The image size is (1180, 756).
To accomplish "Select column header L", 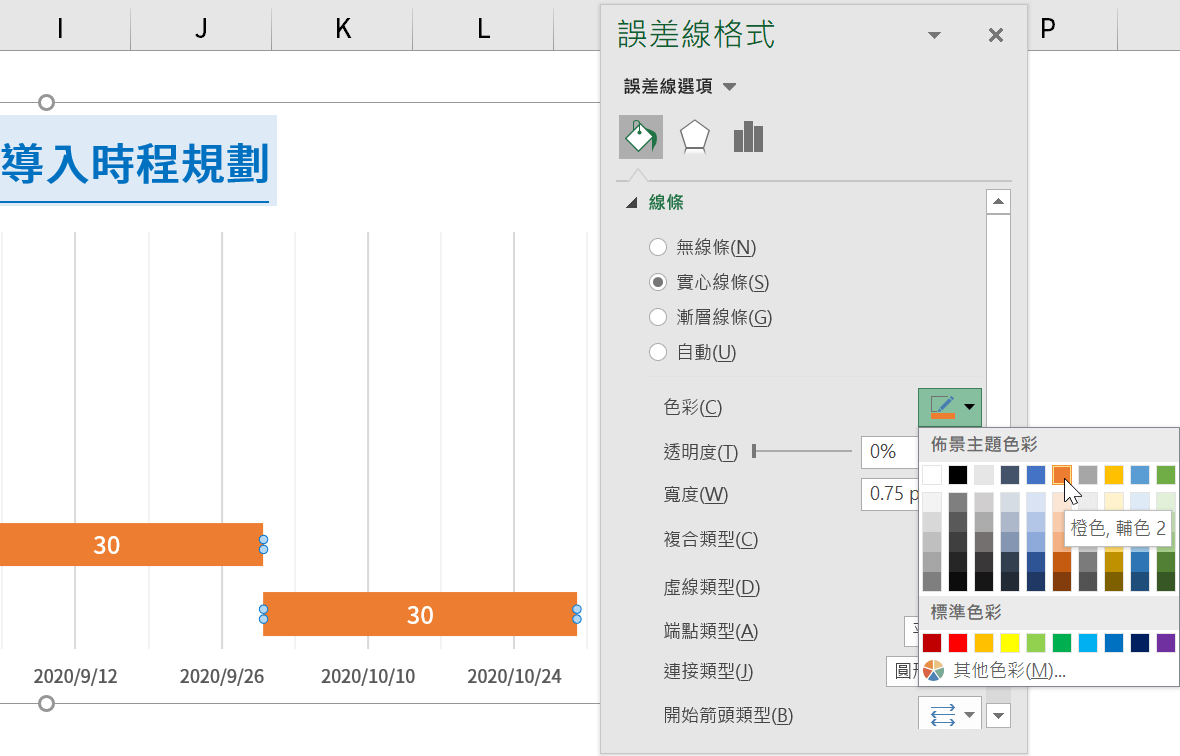I will click(x=483, y=28).
